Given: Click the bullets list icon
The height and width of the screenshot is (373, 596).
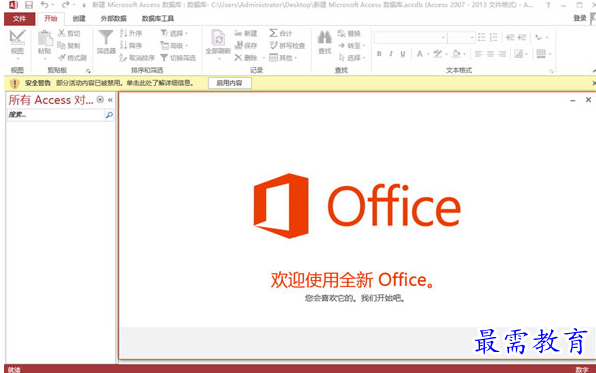Looking at the screenshot, I should (x=482, y=37).
